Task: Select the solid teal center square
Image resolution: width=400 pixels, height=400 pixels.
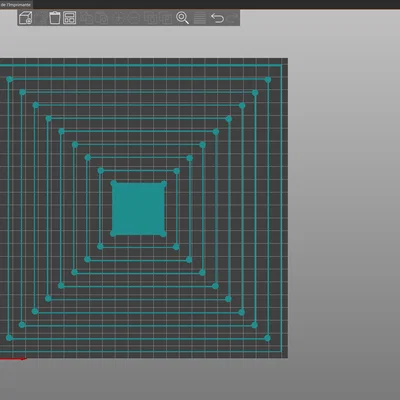Action: tap(138, 209)
